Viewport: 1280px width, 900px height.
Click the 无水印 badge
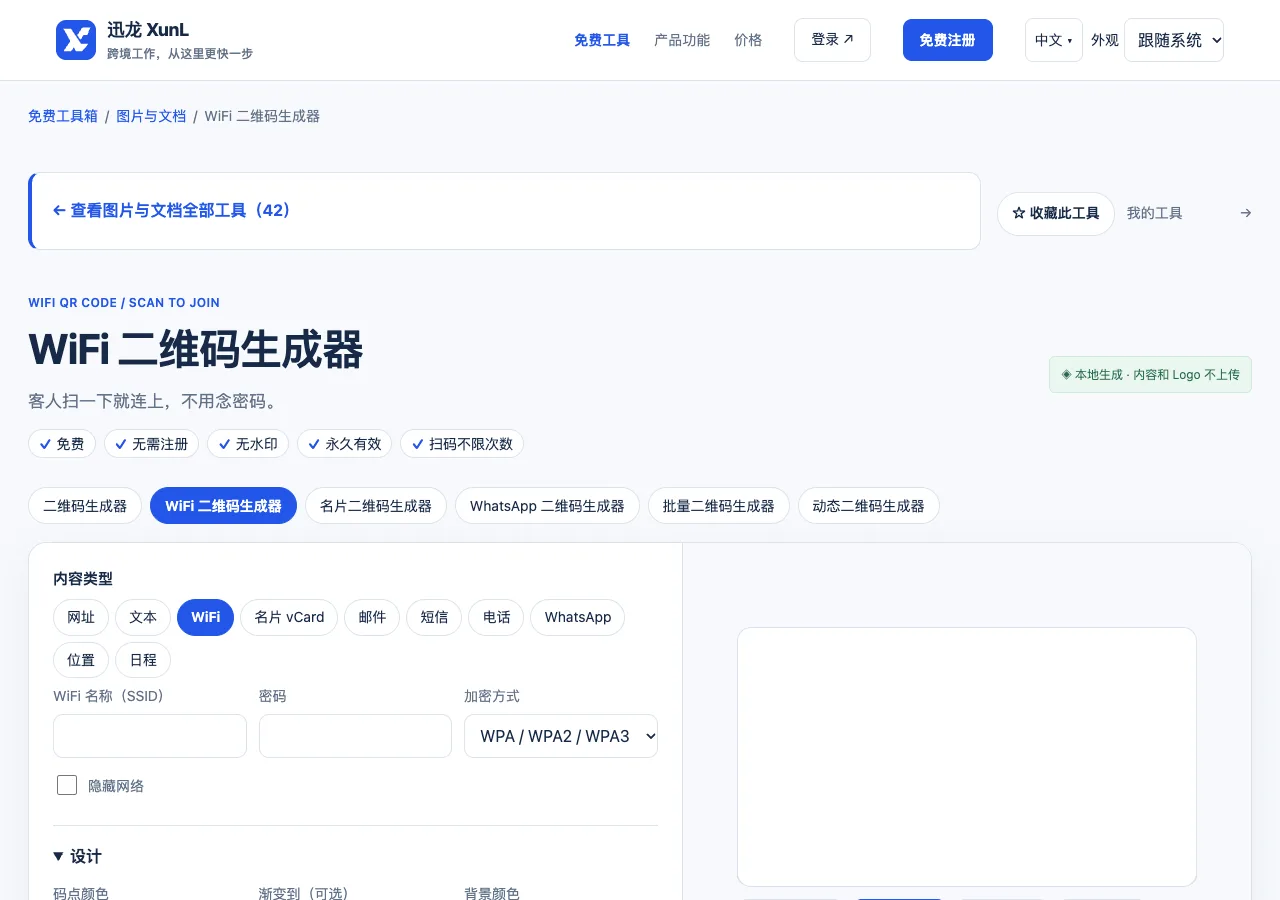(249, 444)
